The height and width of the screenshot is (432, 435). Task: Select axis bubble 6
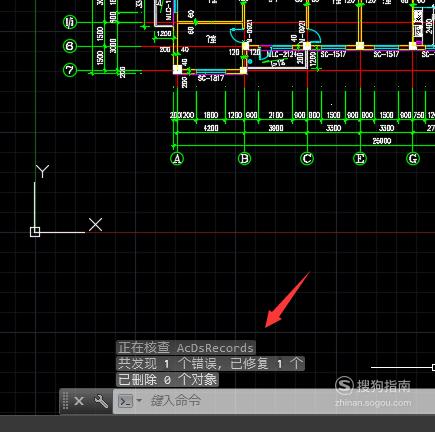[x=70, y=46]
